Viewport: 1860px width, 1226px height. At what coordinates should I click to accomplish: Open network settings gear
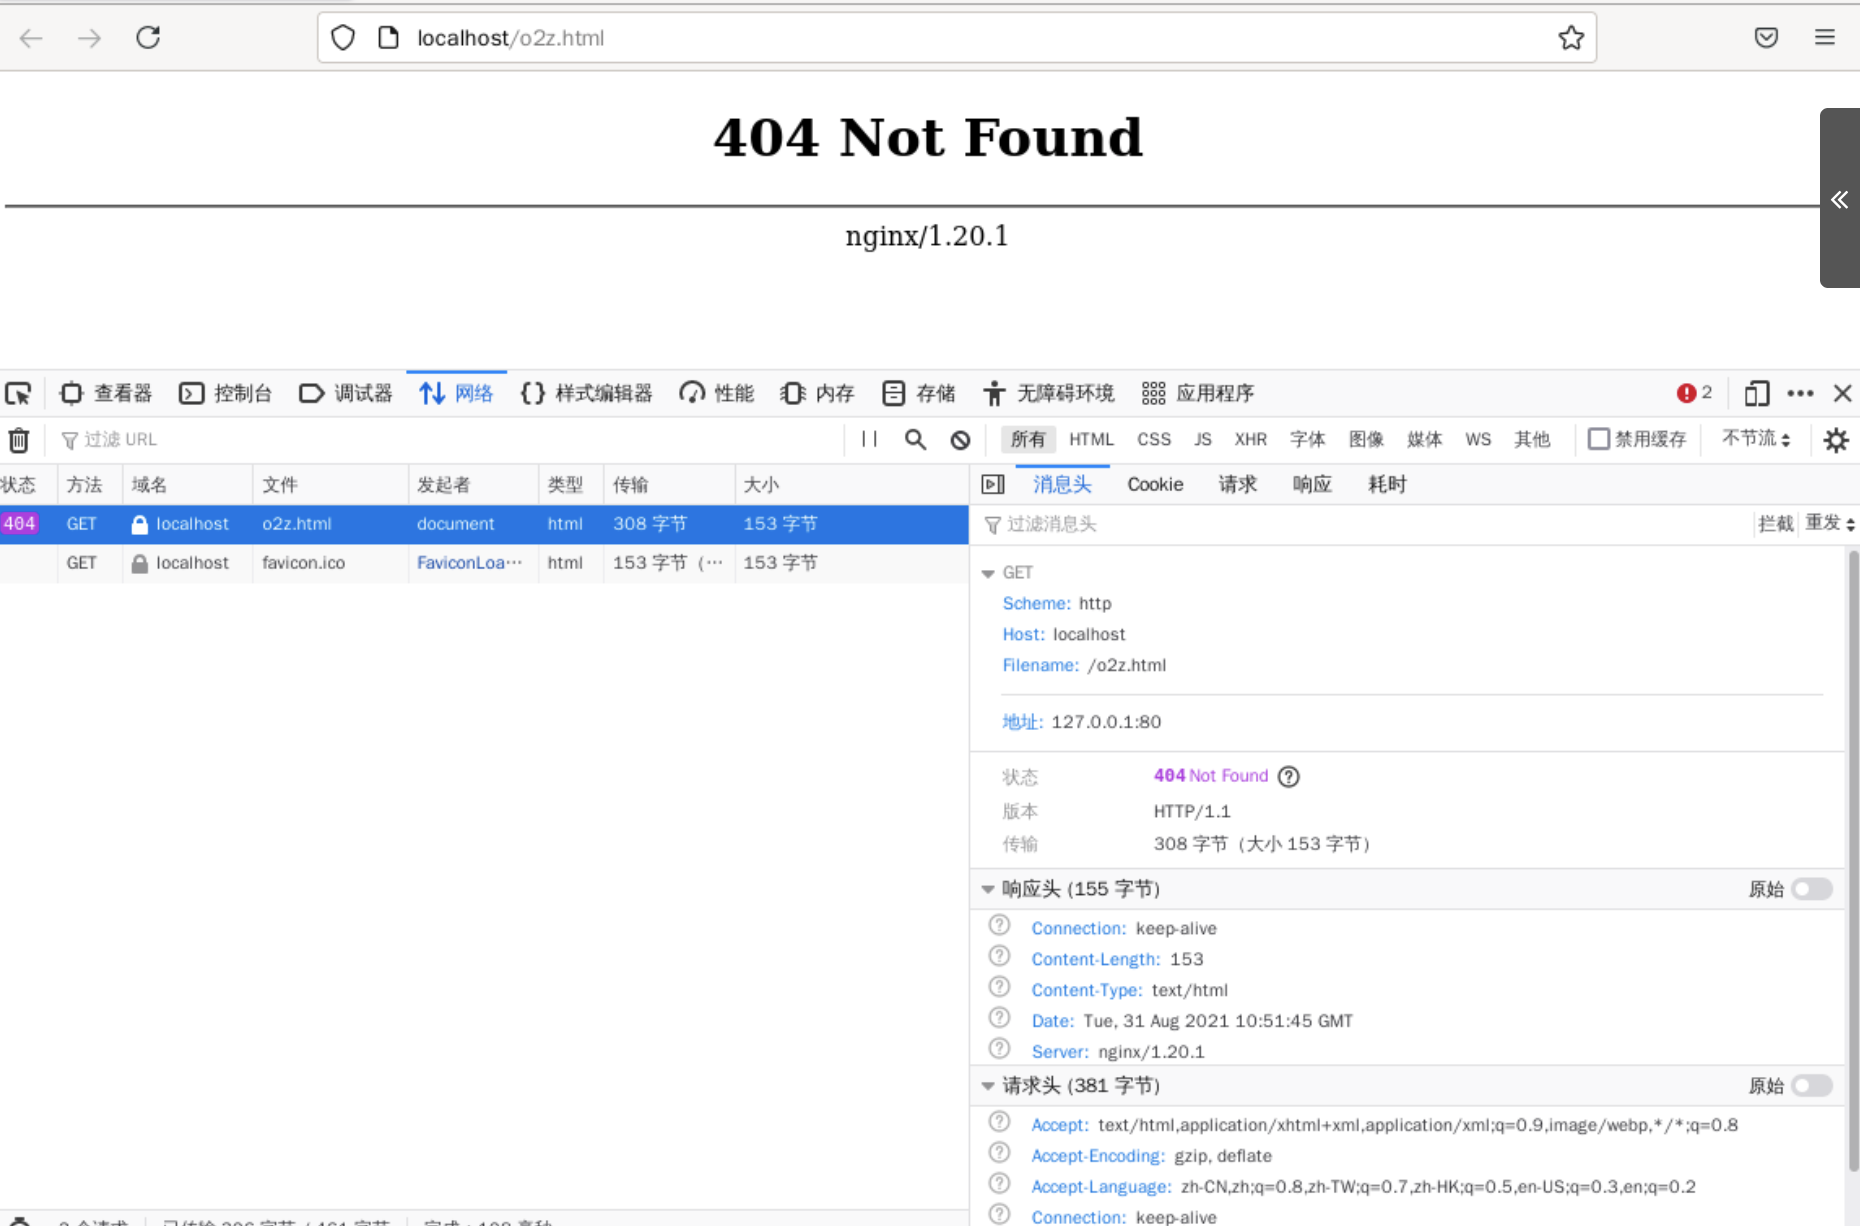tap(1836, 440)
